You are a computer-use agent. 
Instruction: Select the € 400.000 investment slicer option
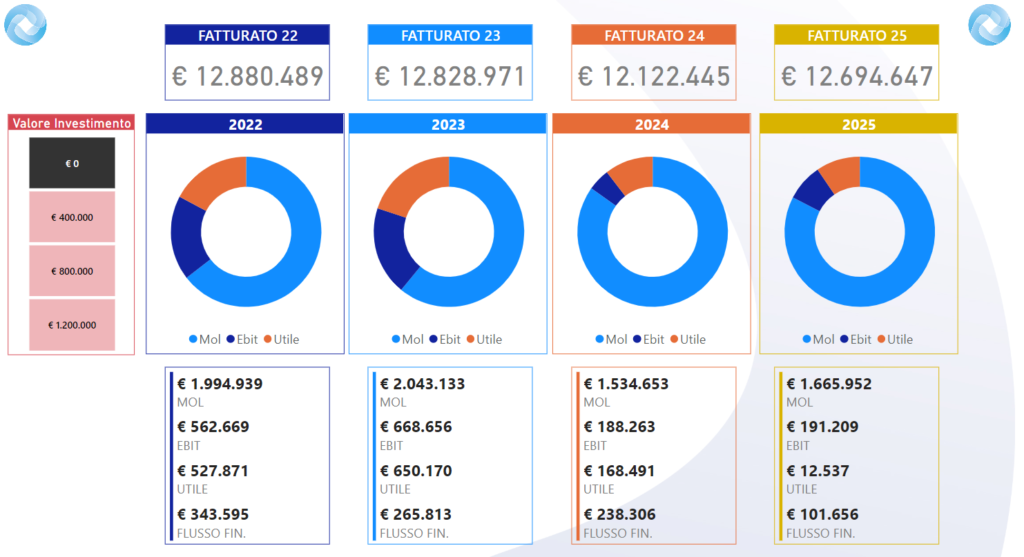tap(72, 217)
